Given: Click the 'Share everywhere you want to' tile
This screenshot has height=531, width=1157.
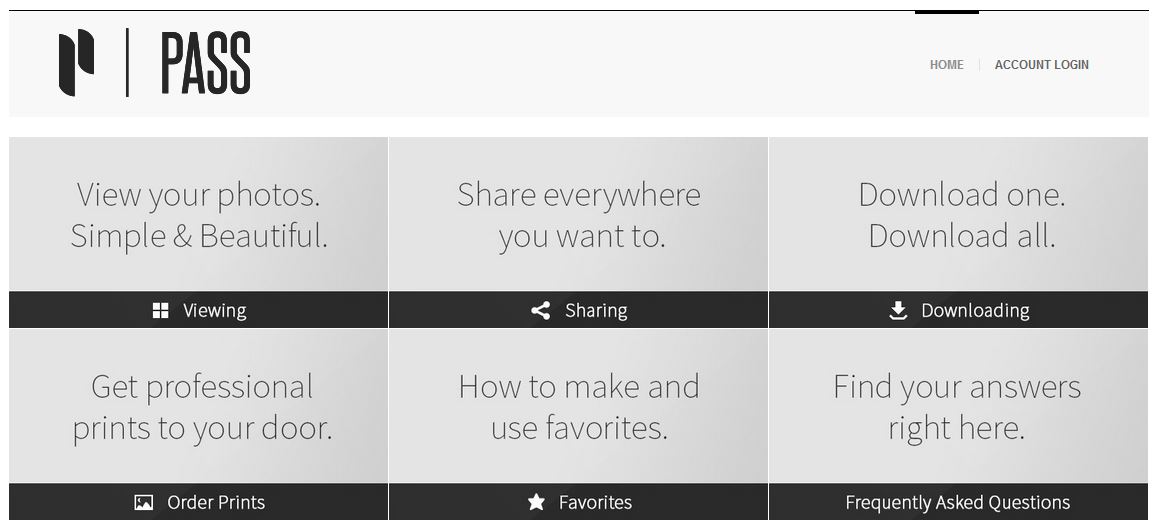Looking at the screenshot, I should [x=579, y=215].
